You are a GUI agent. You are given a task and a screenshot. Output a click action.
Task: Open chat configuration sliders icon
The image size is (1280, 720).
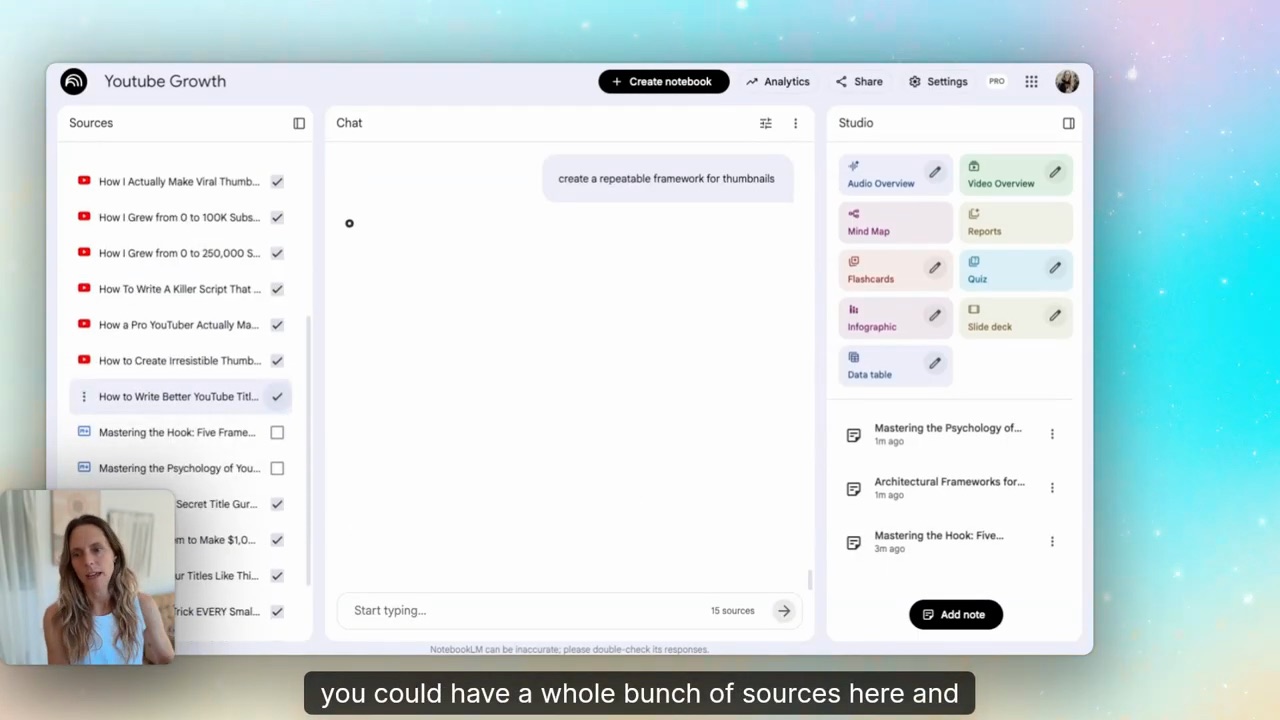click(x=766, y=123)
